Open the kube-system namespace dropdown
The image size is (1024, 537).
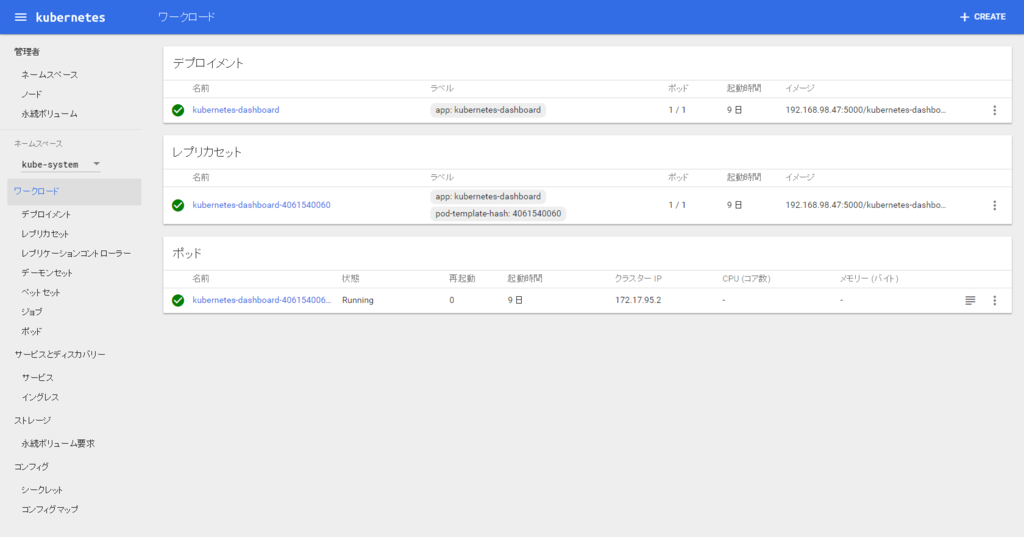(60, 165)
